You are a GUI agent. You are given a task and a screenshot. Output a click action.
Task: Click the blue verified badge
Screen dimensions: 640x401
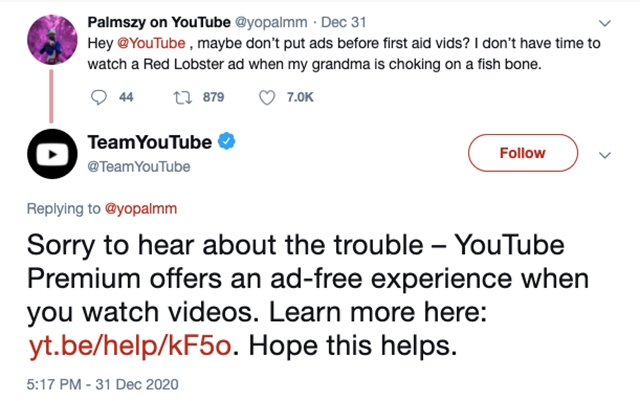(x=227, y=143)
